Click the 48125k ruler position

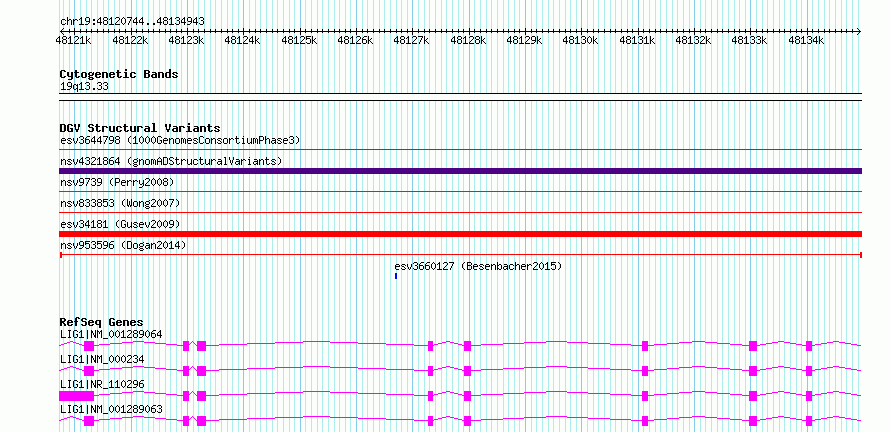pos(299,40)
